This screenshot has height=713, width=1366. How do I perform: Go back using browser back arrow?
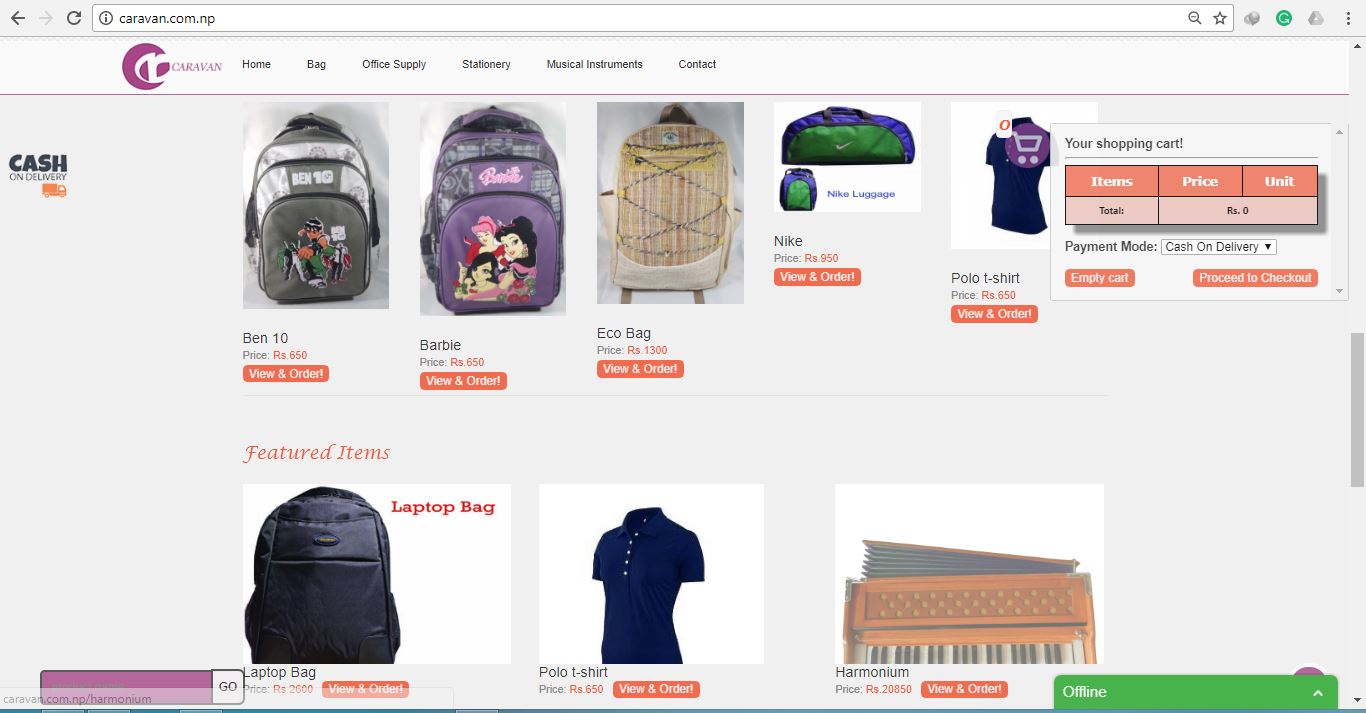[x=18, y=18]
